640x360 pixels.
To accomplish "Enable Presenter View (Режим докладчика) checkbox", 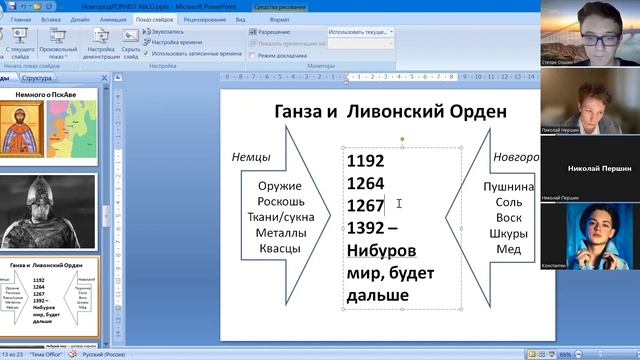I will click(x=252, y=56).
